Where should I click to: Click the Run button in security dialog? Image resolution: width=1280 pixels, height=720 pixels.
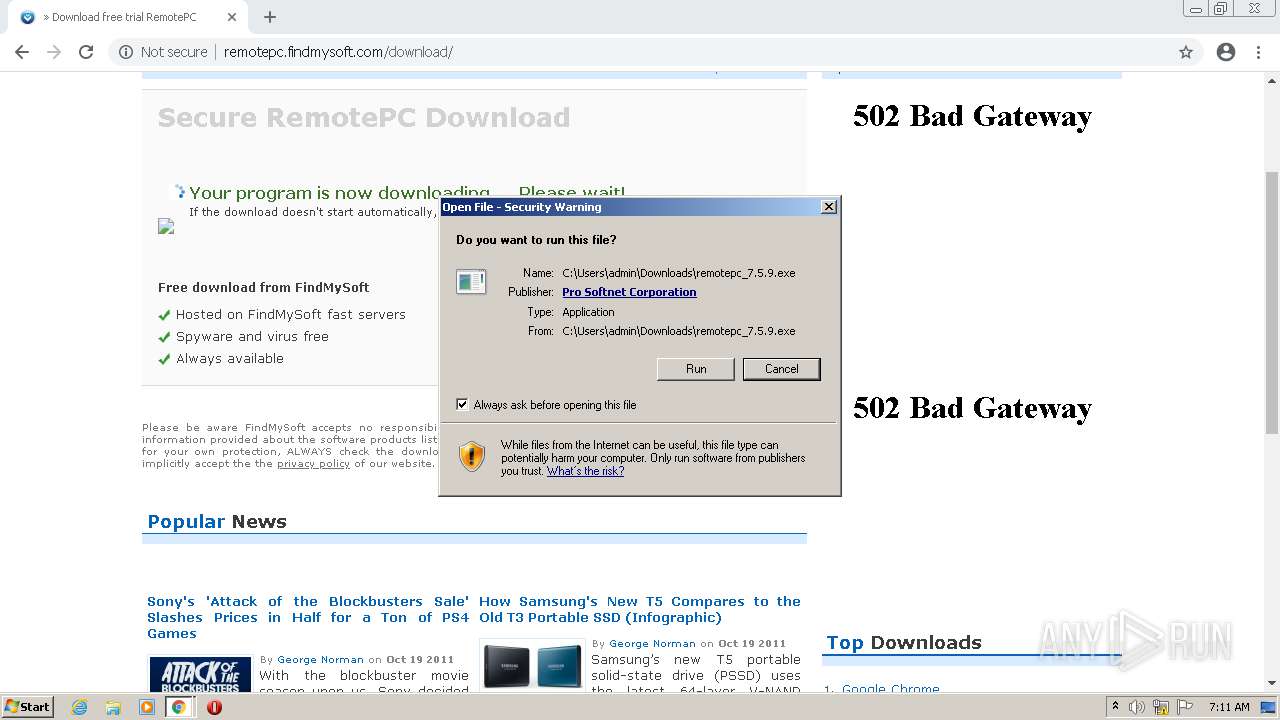tap(696, 369)
